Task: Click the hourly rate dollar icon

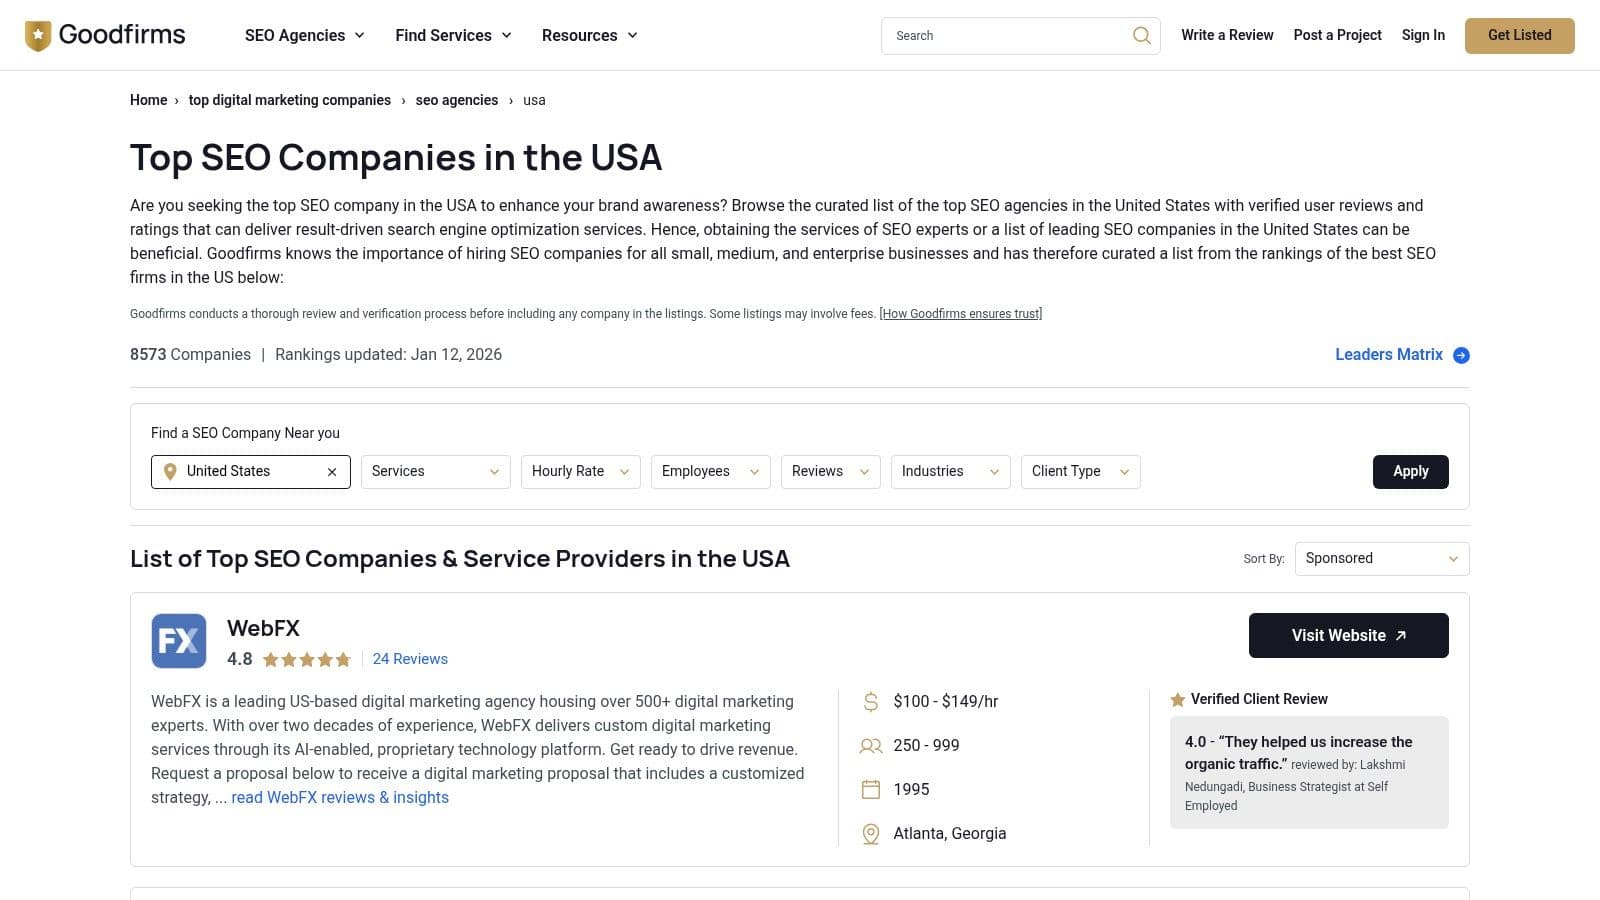Action: (871, 702)
